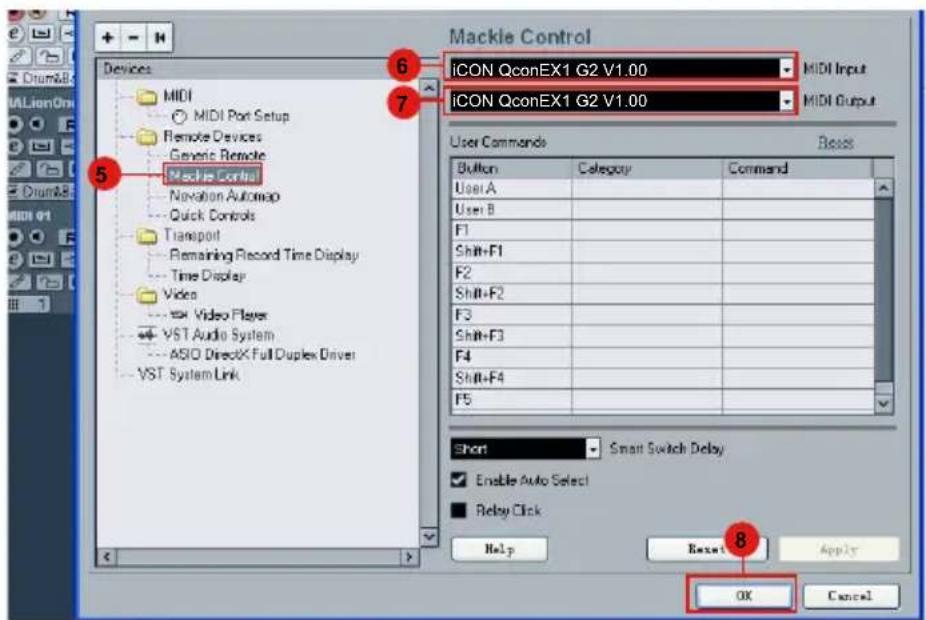Image resolution: width=926 pixels, height=620 pixels.
Task: Select the F4 row in commands table
Action: click(x=663, y=357)
